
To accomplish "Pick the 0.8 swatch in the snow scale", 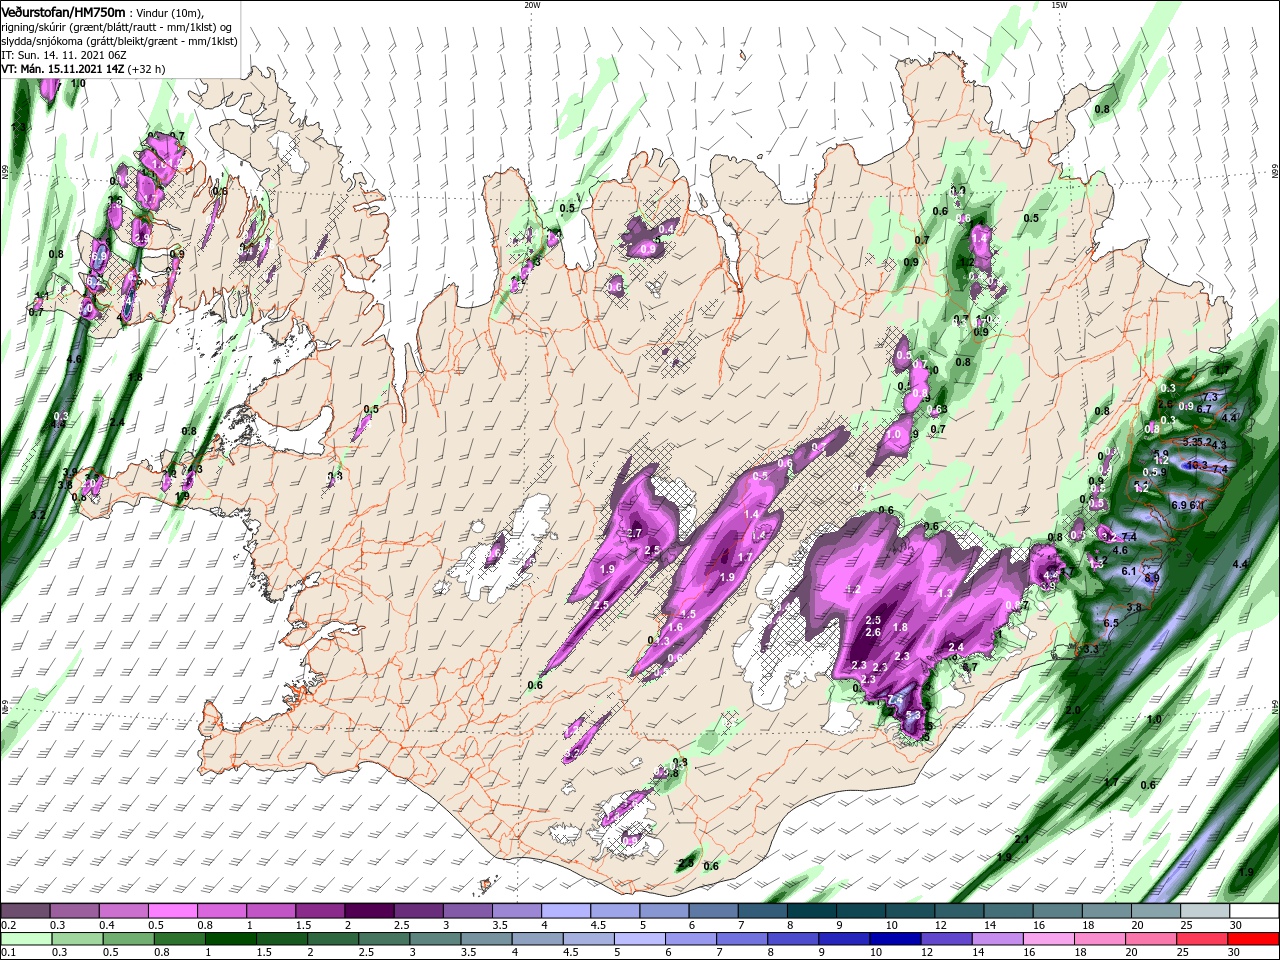I will click(x=221, y=910).
